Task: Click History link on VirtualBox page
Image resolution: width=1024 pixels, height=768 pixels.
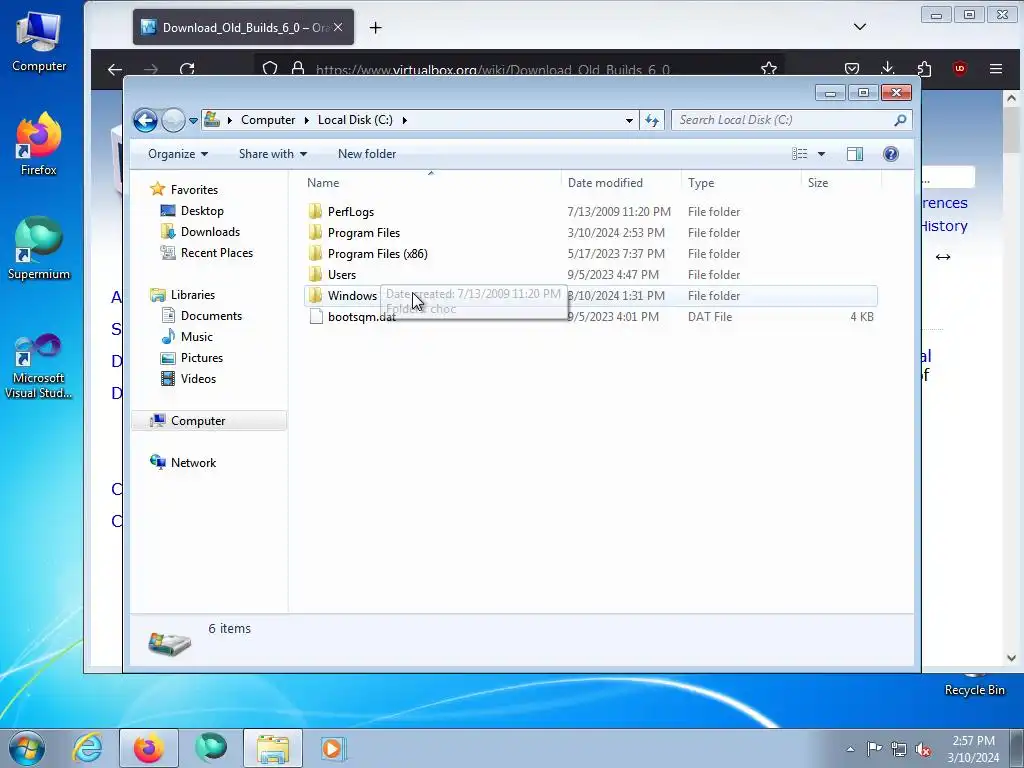Action: 944,226
